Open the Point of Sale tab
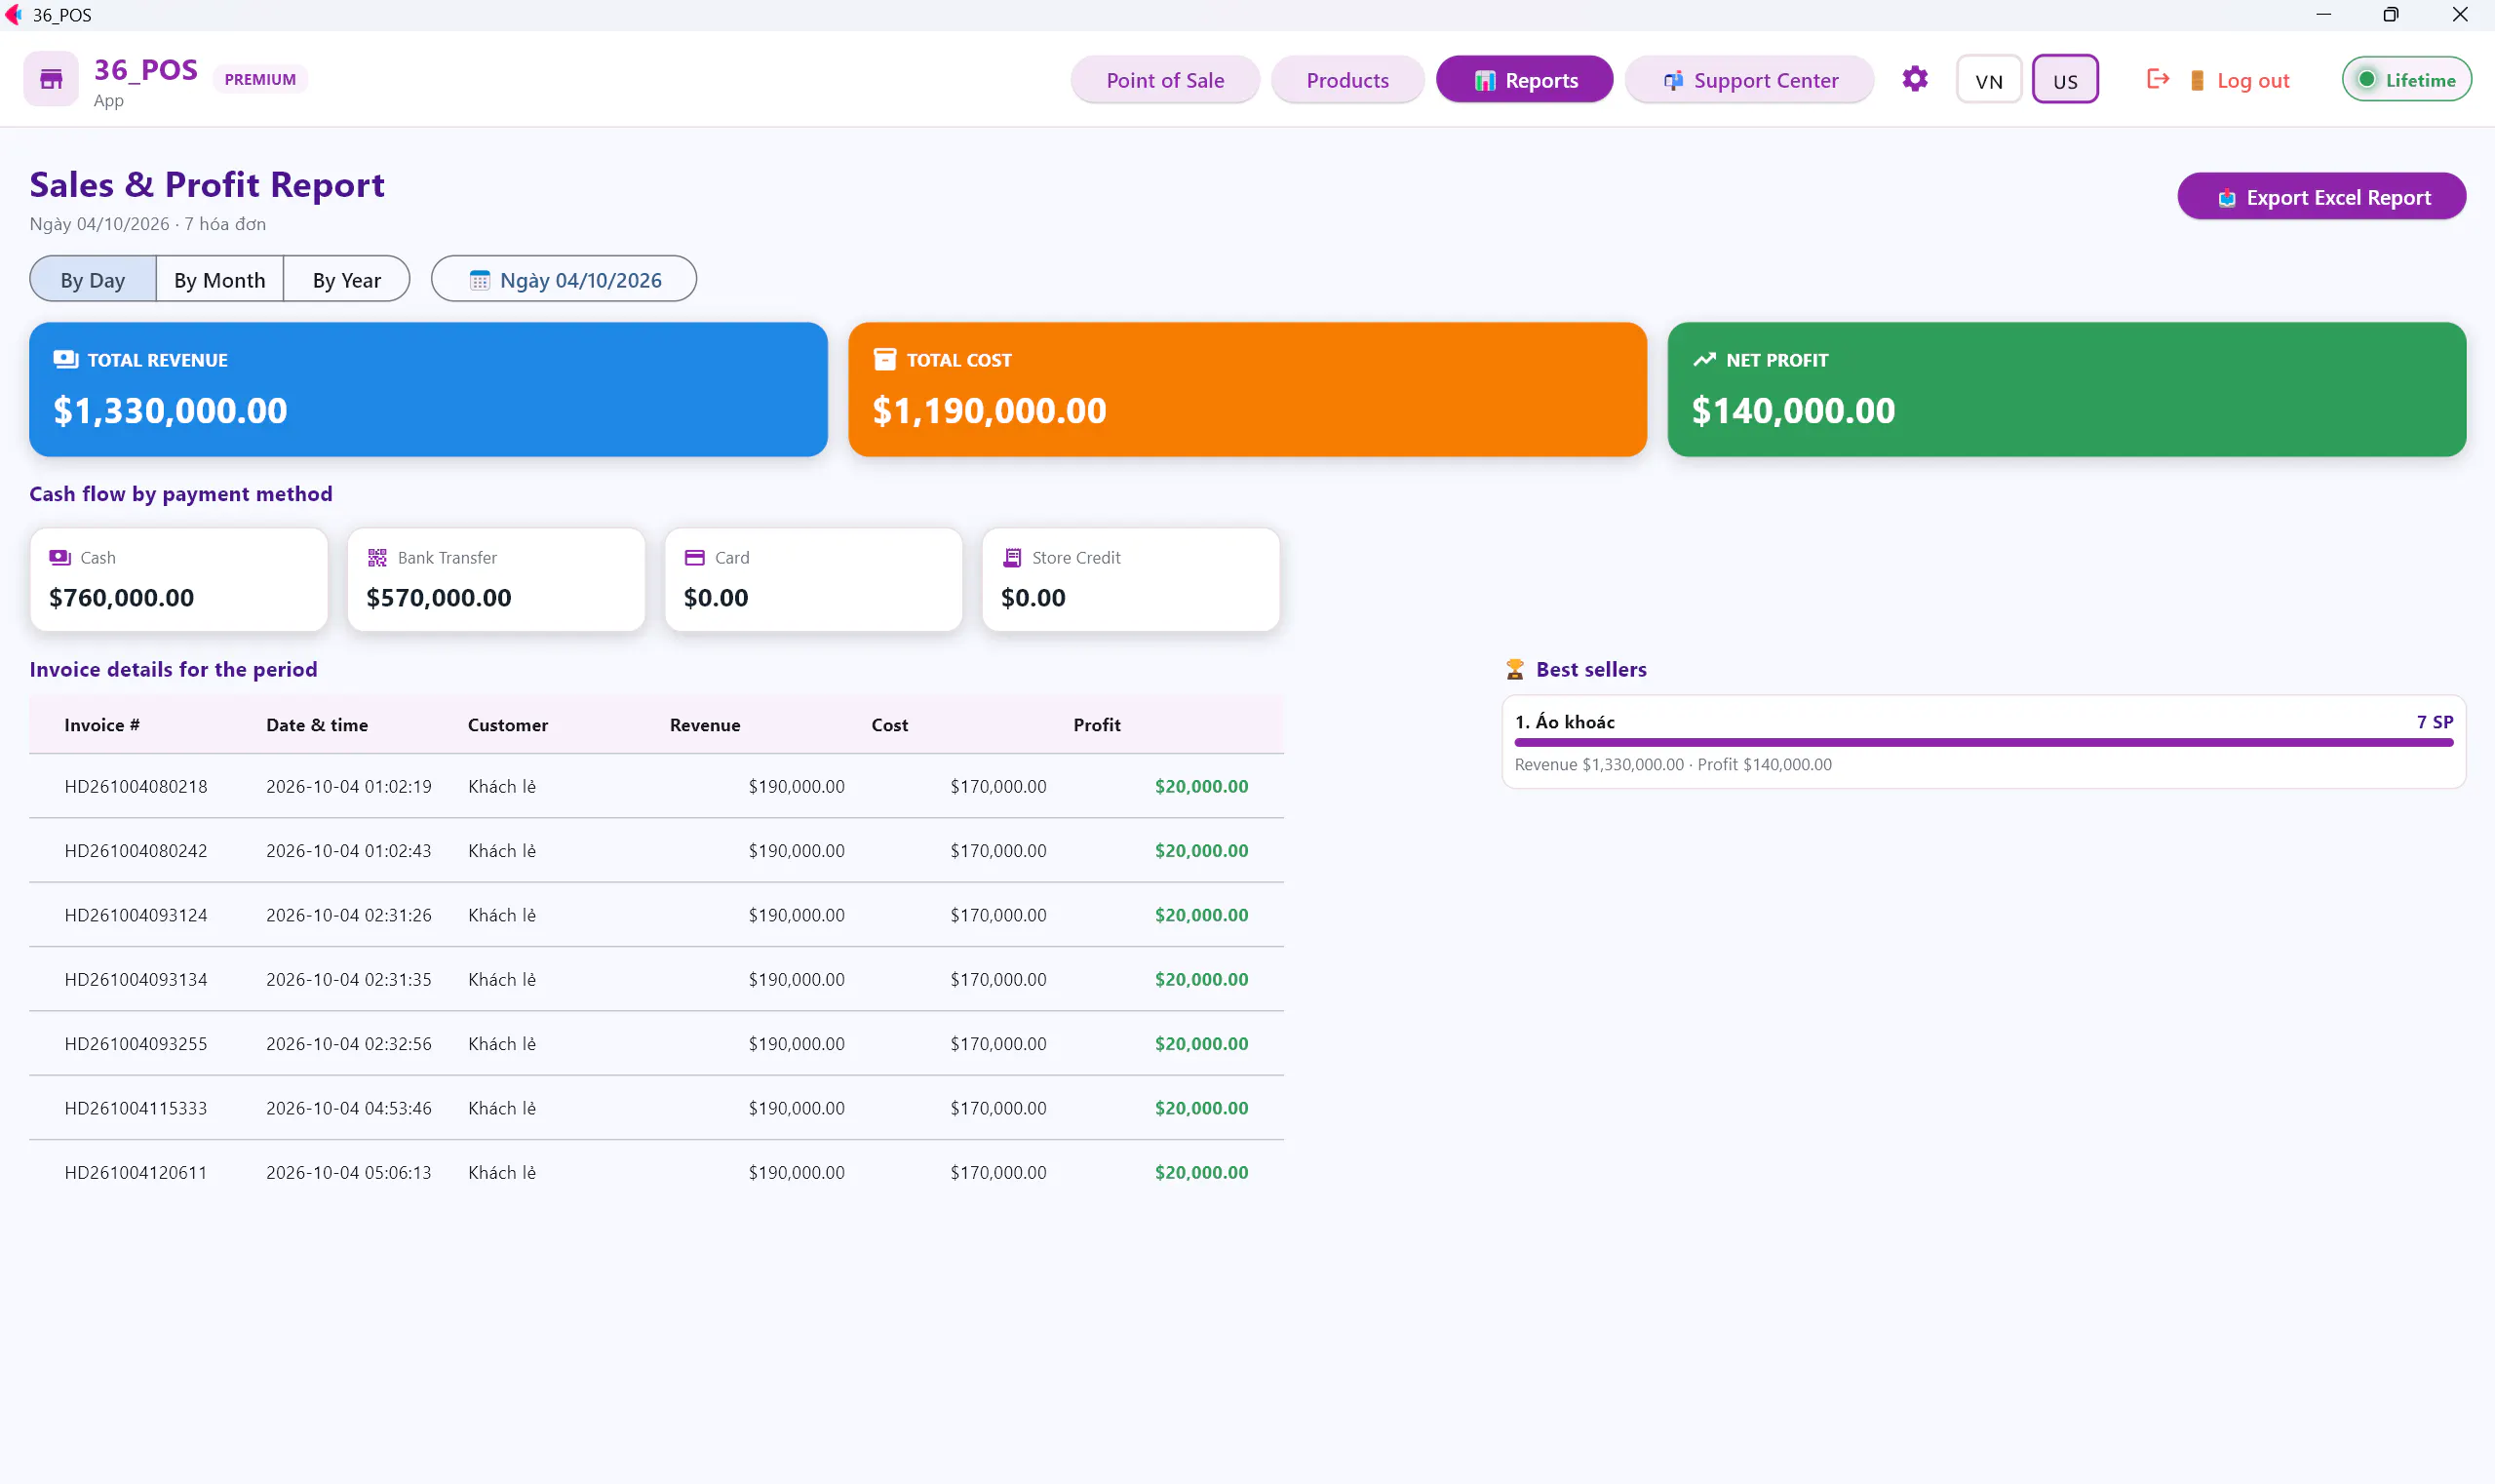Screen dimensions: 2495x1484 coord(1165,80)
